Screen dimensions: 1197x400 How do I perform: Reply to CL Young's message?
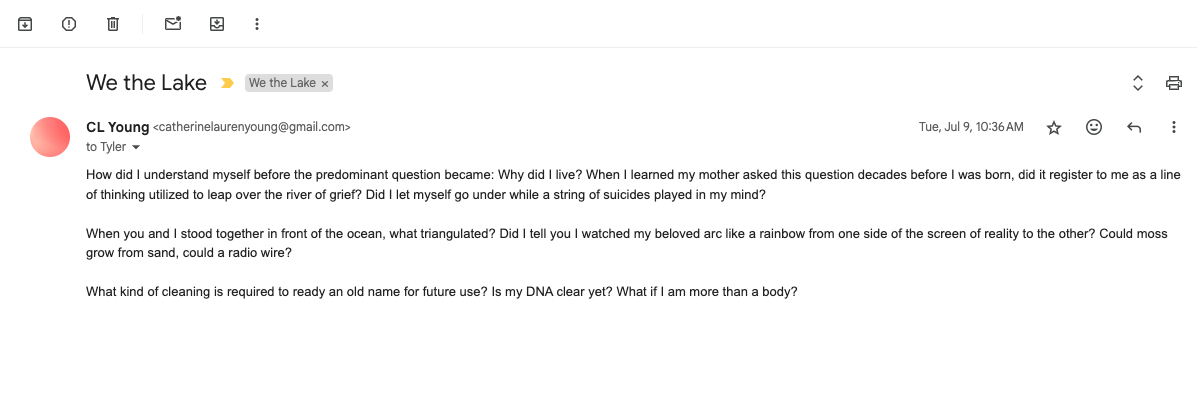click(1134, 127)
